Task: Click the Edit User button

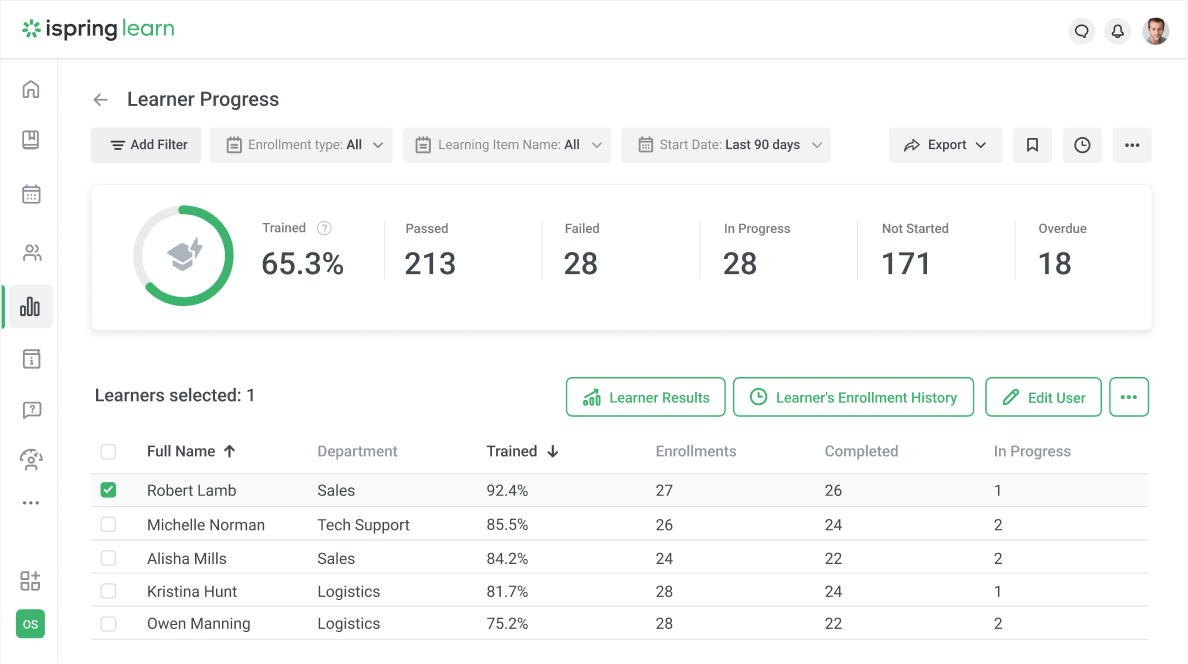Action: click(x=1043, y=397)
